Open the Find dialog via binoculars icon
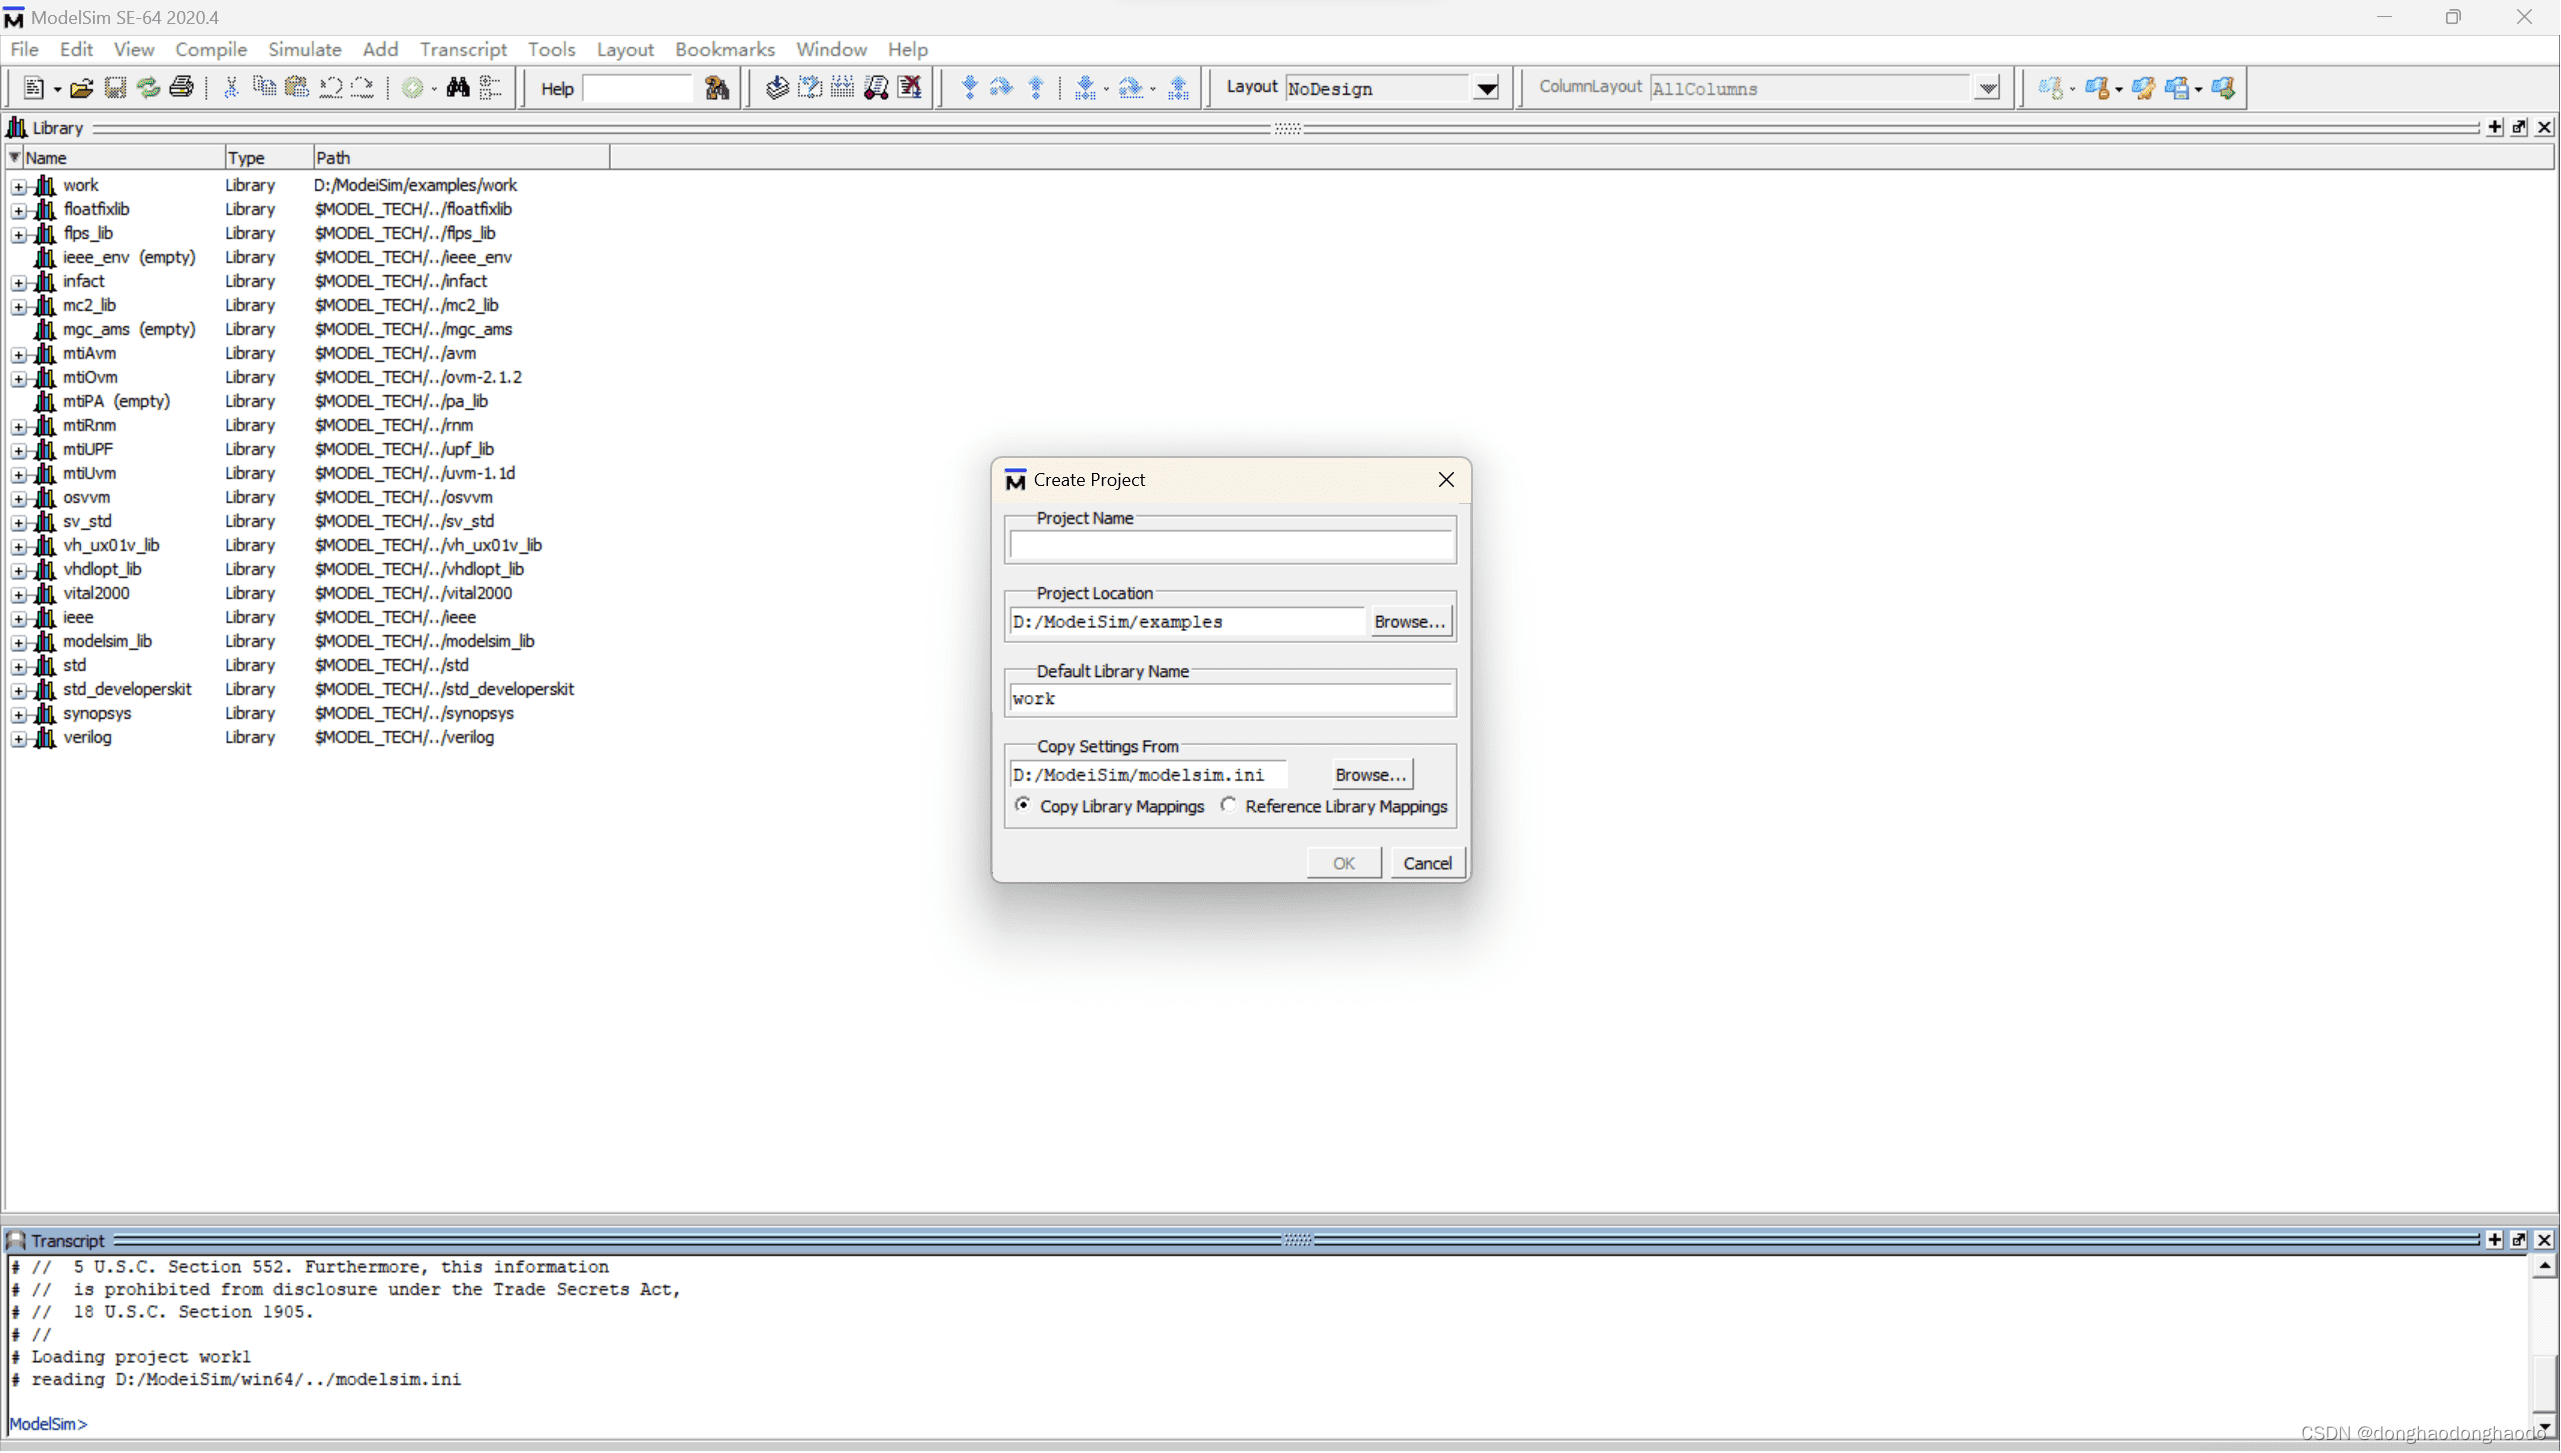Screen dimensions: 2561x1453 [x=457, y=88]
